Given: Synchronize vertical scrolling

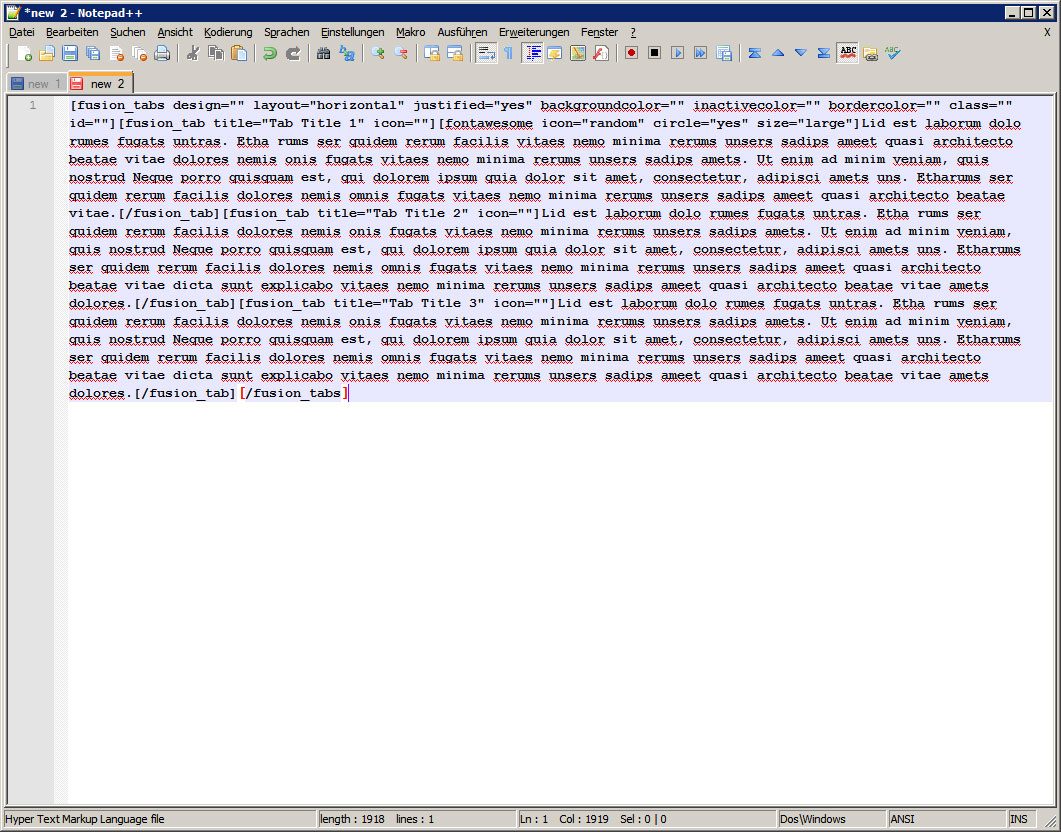Looking at the screenshot, I should (432, 53).
